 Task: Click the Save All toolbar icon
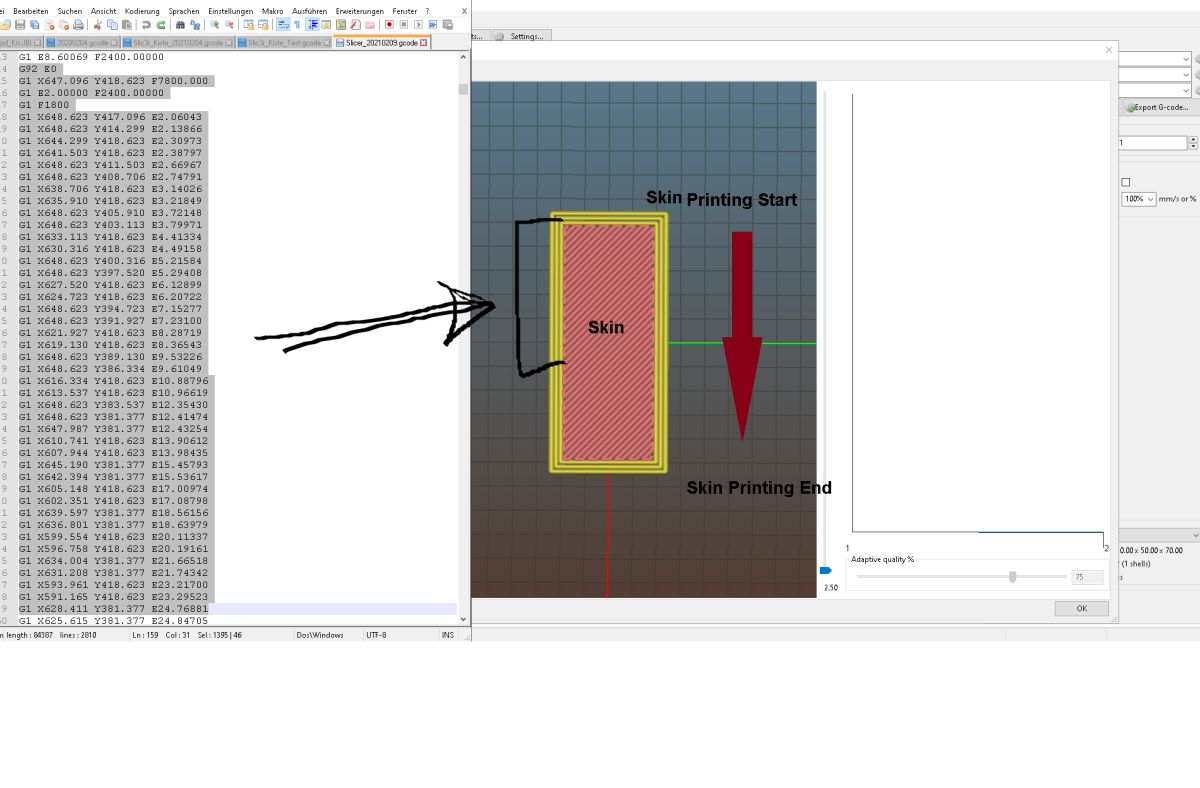[x=34, y=24]
